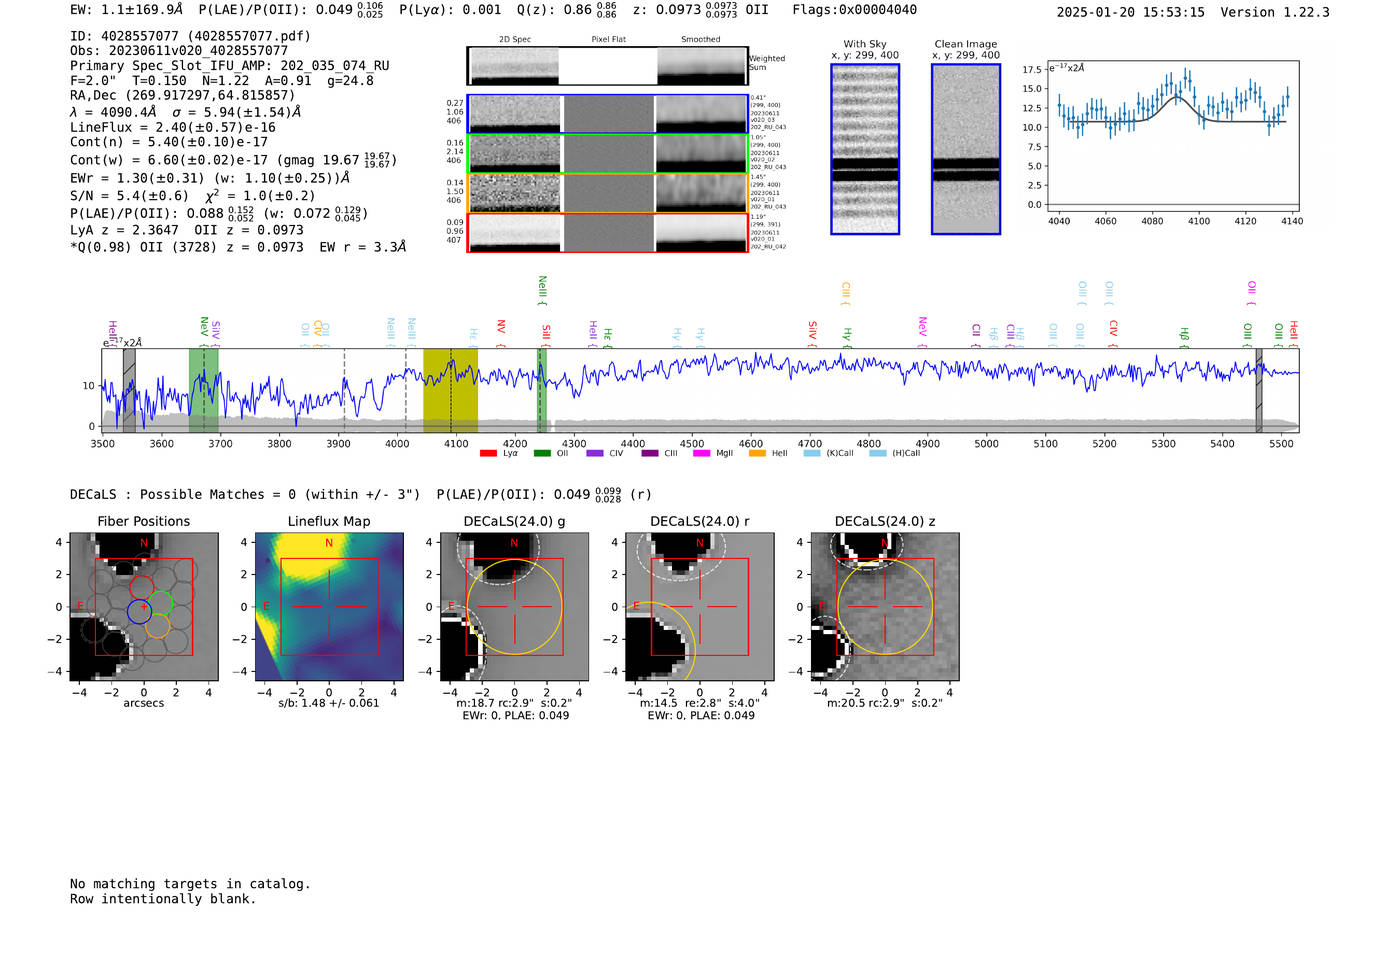Click the HeII orange legend swatch
Screen dimensions: 1400x953
(757, 453)
